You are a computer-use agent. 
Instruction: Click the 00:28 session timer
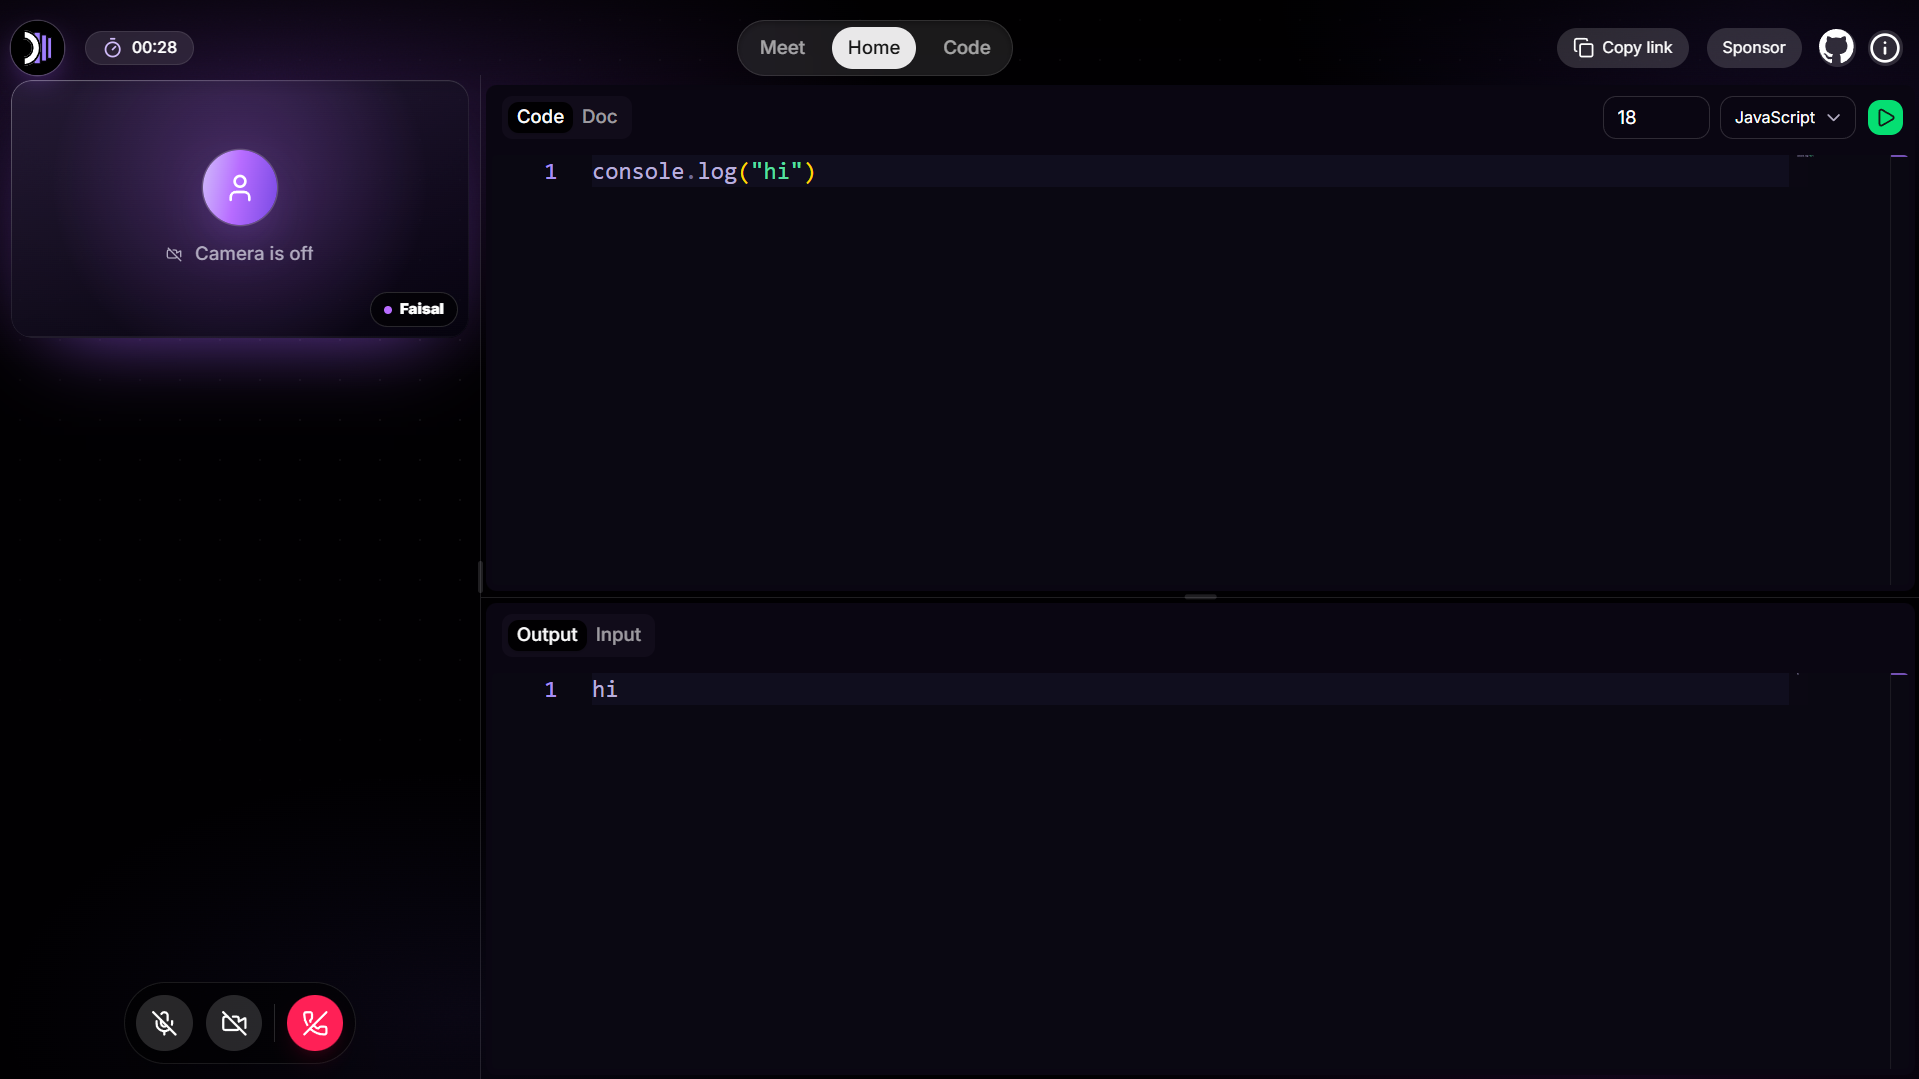click(139, 48)
